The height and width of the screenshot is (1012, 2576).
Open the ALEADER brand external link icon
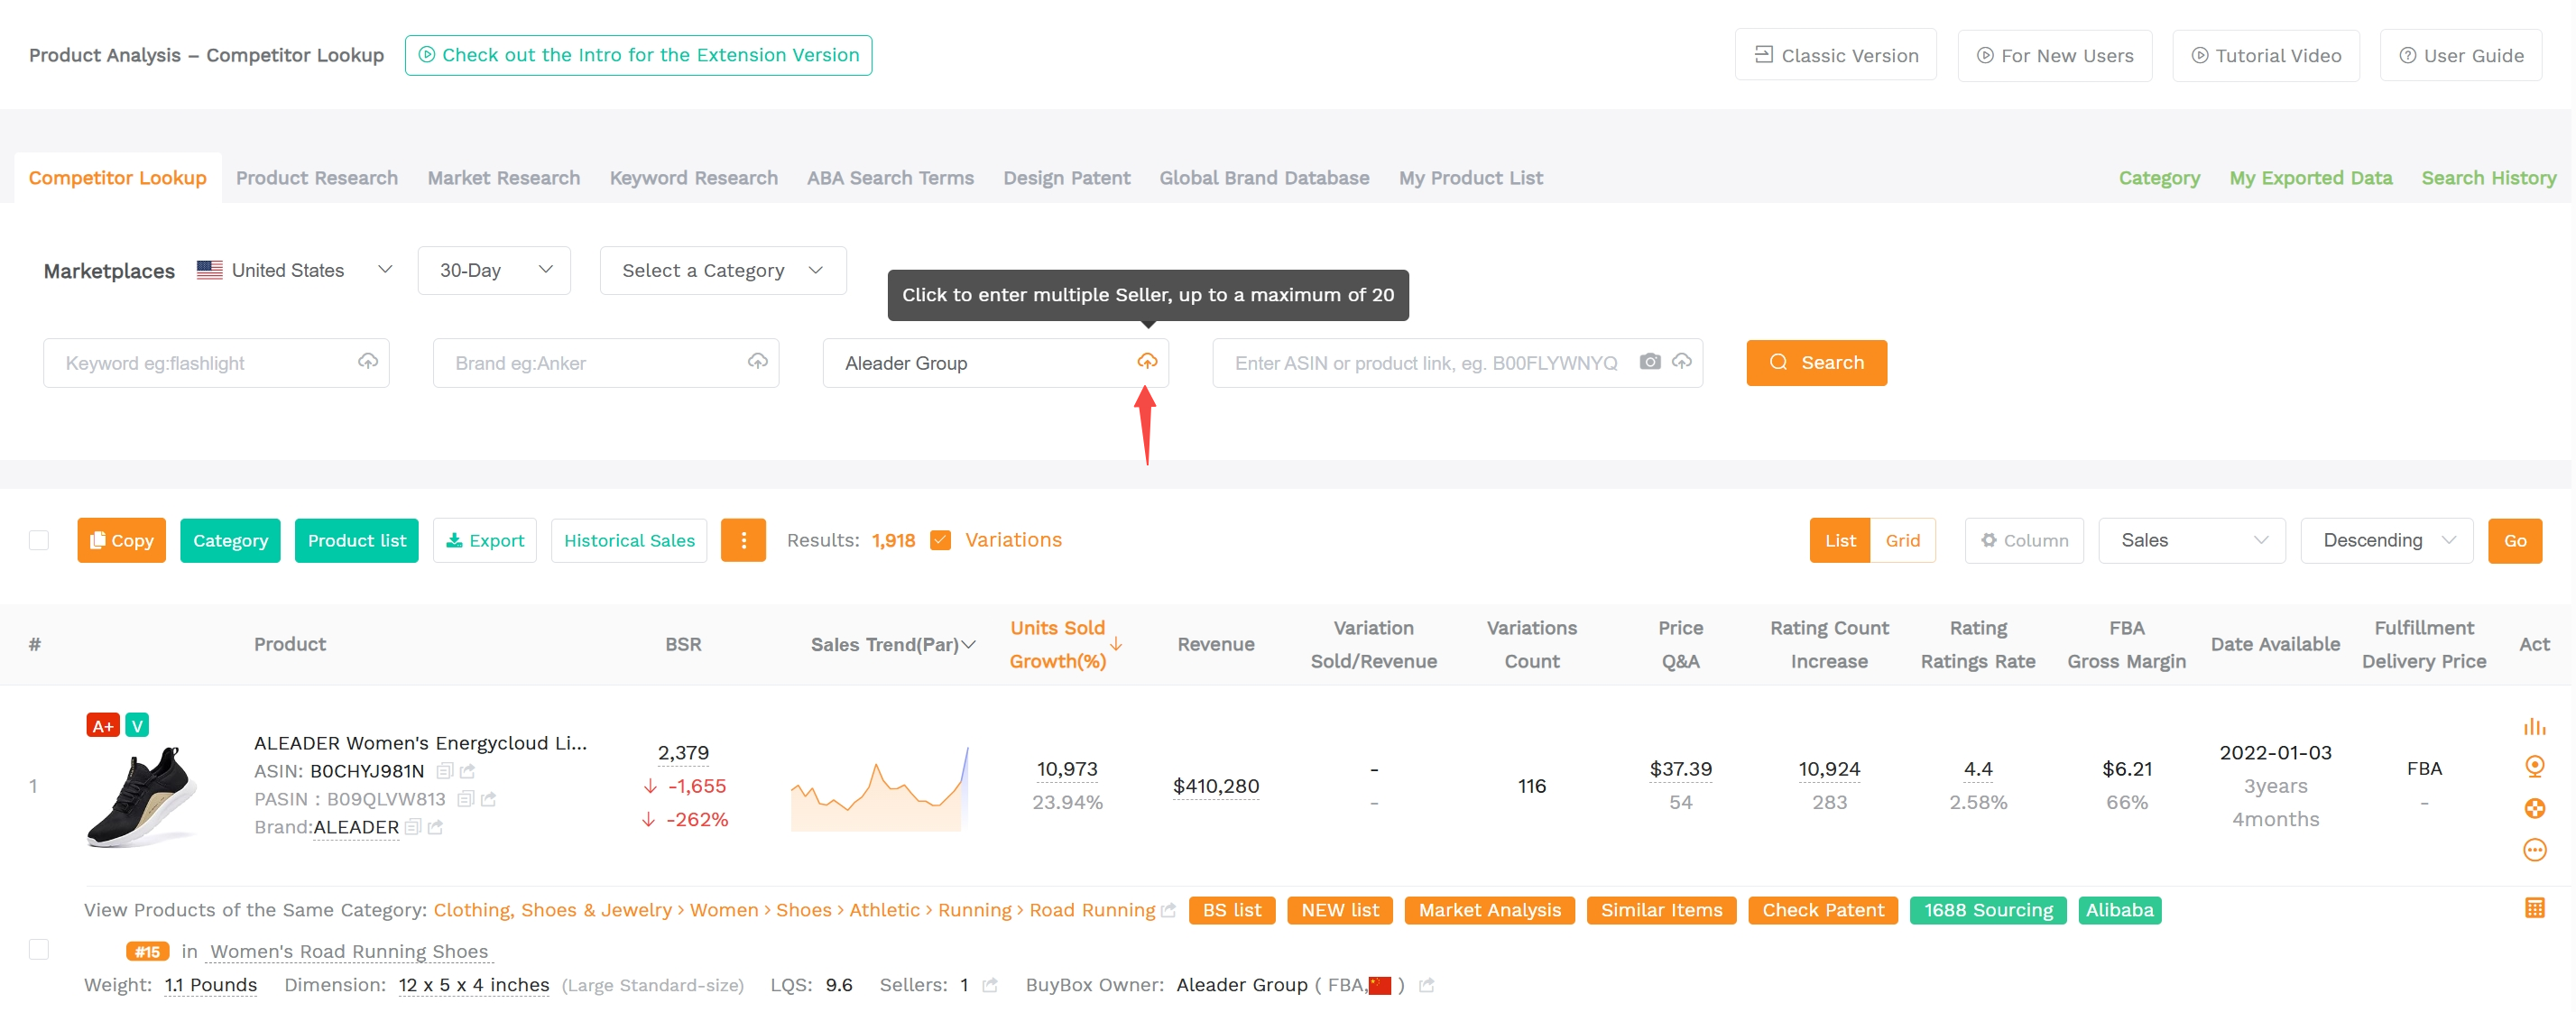(x=435, y=827)
